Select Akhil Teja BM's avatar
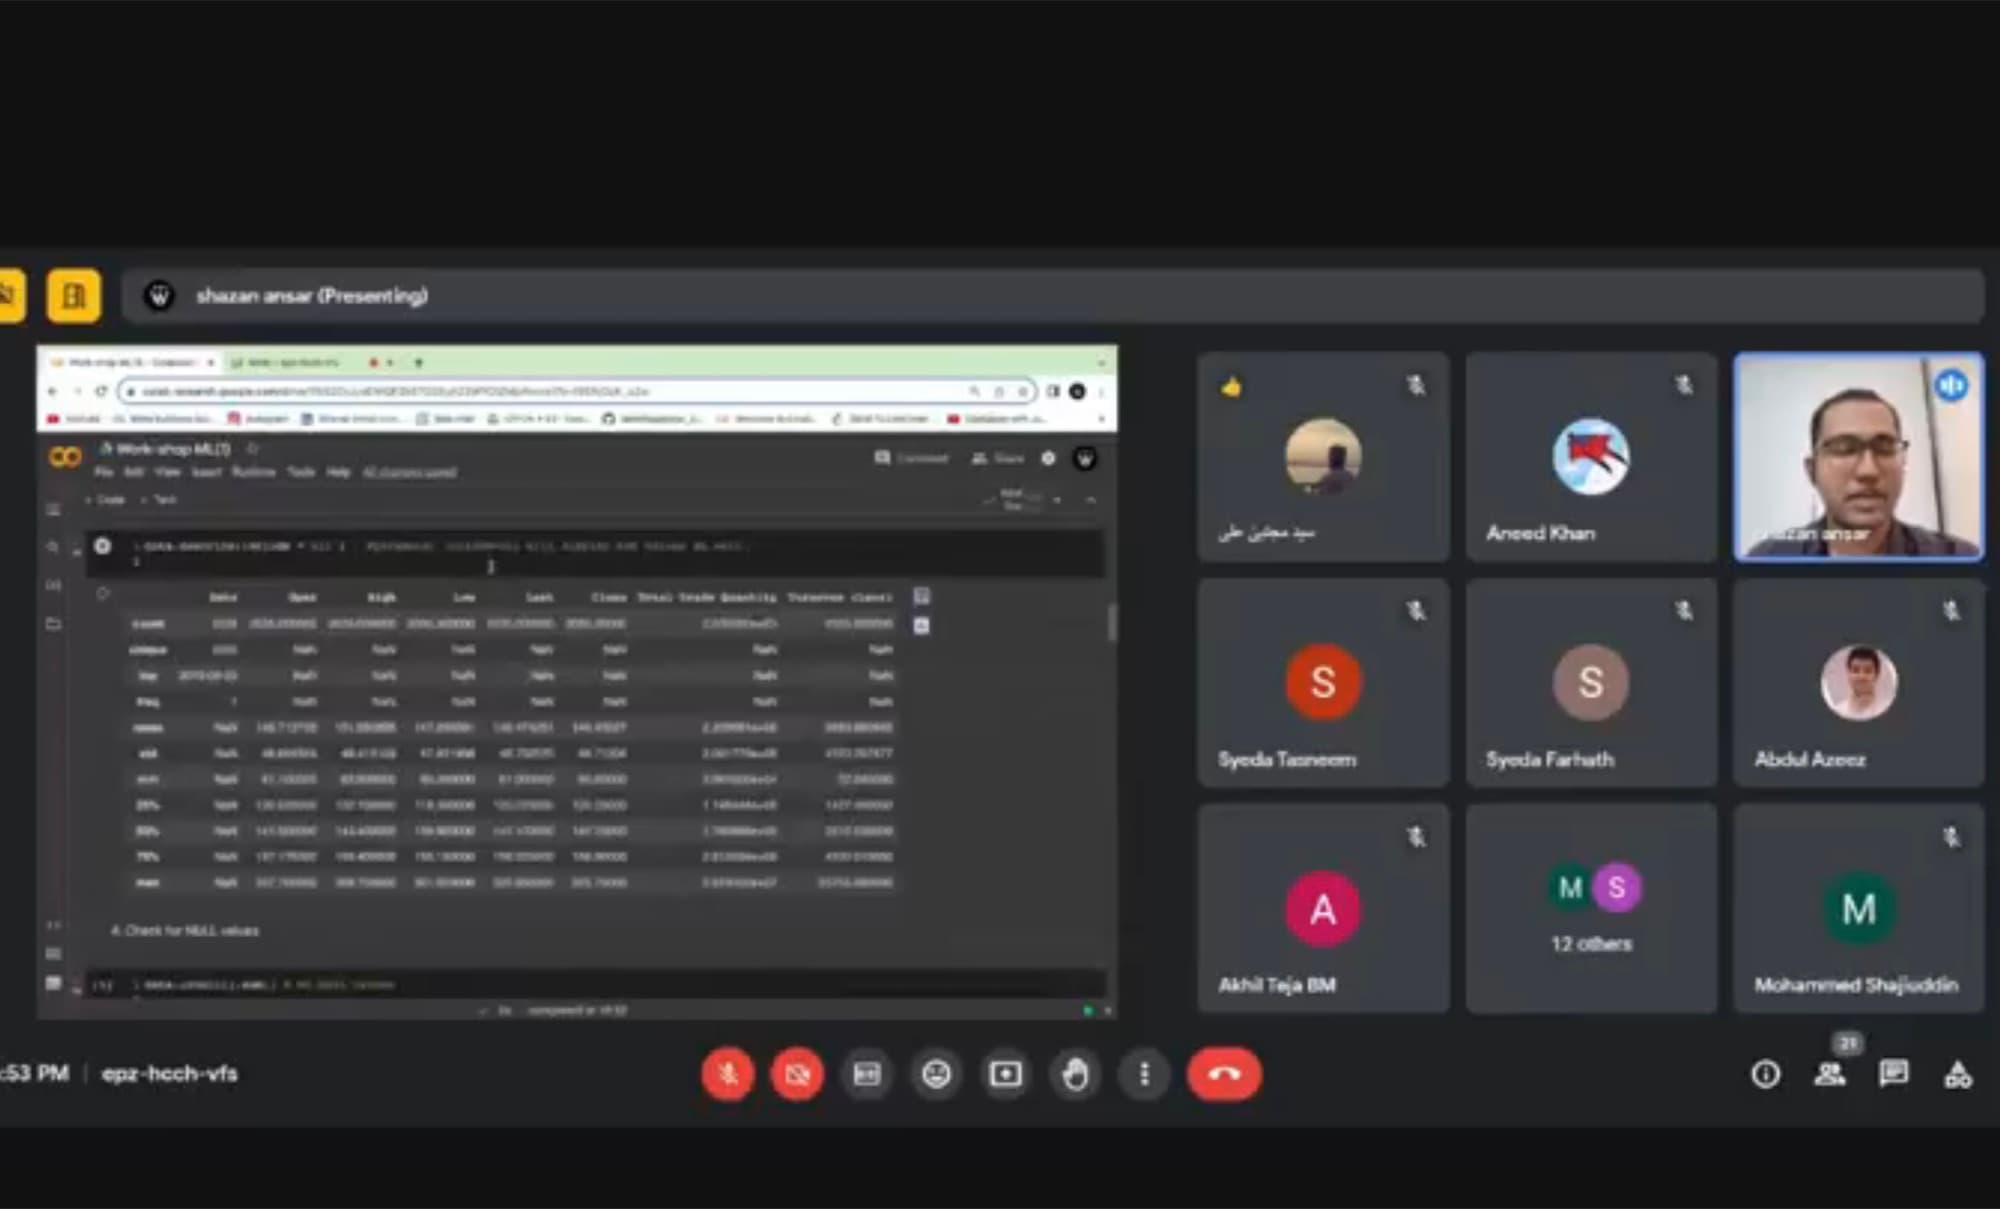This screenshot has width=2000, height=1209. [x=1323, y=909]
